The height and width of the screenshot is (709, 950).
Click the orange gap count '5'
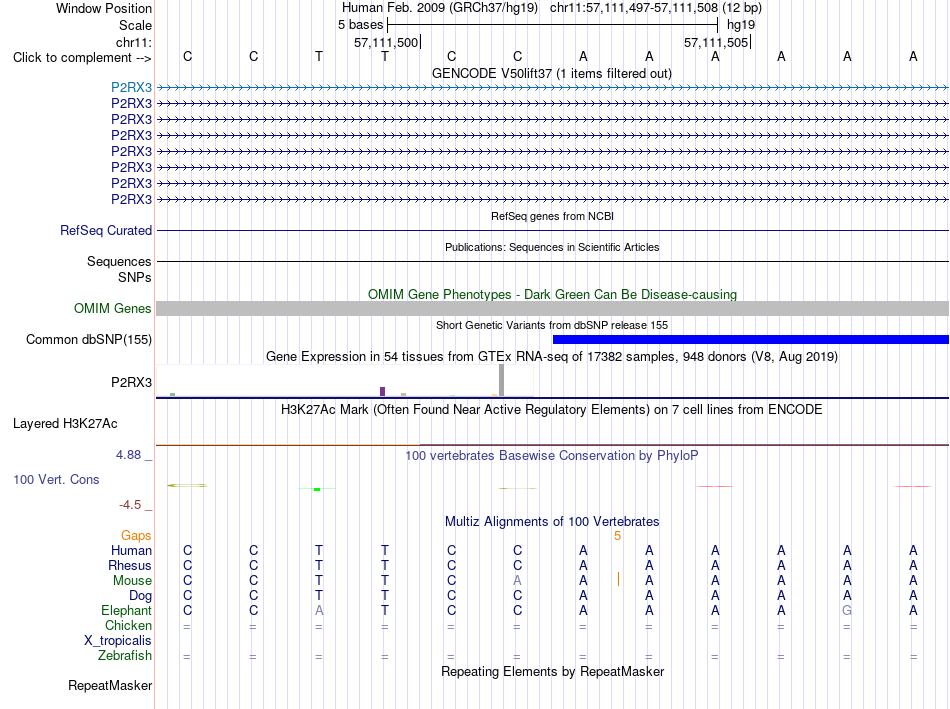[617, 536]
